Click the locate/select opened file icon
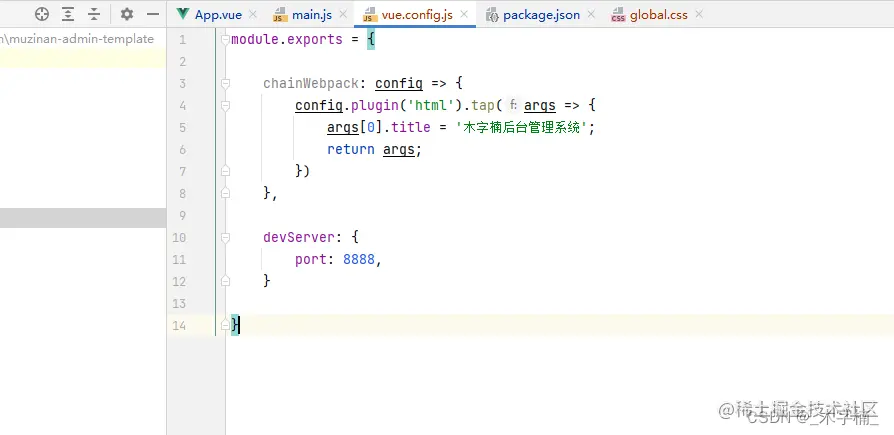894x435 pixels. click(x=42, y=14)
